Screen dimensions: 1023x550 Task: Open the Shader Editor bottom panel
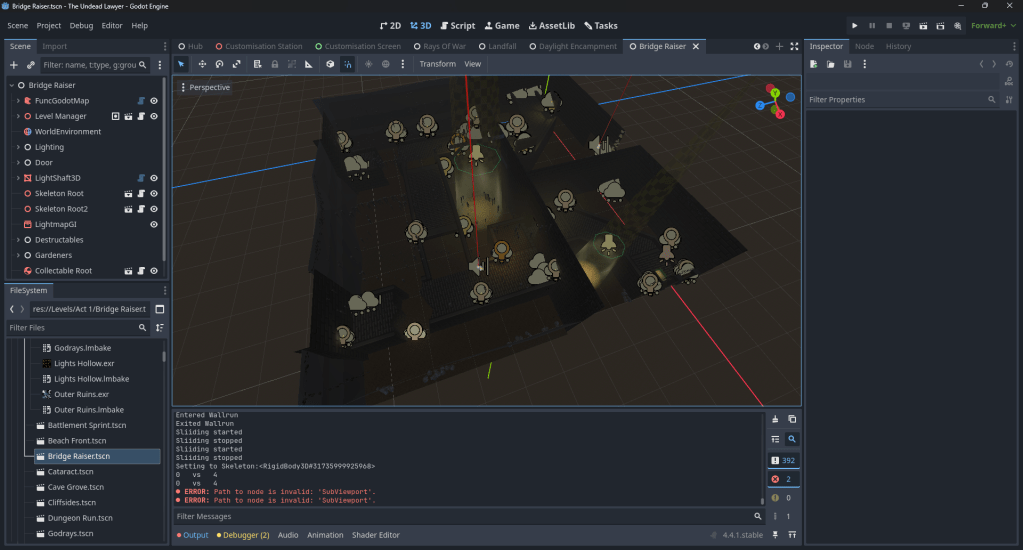(x=375, y=535)
